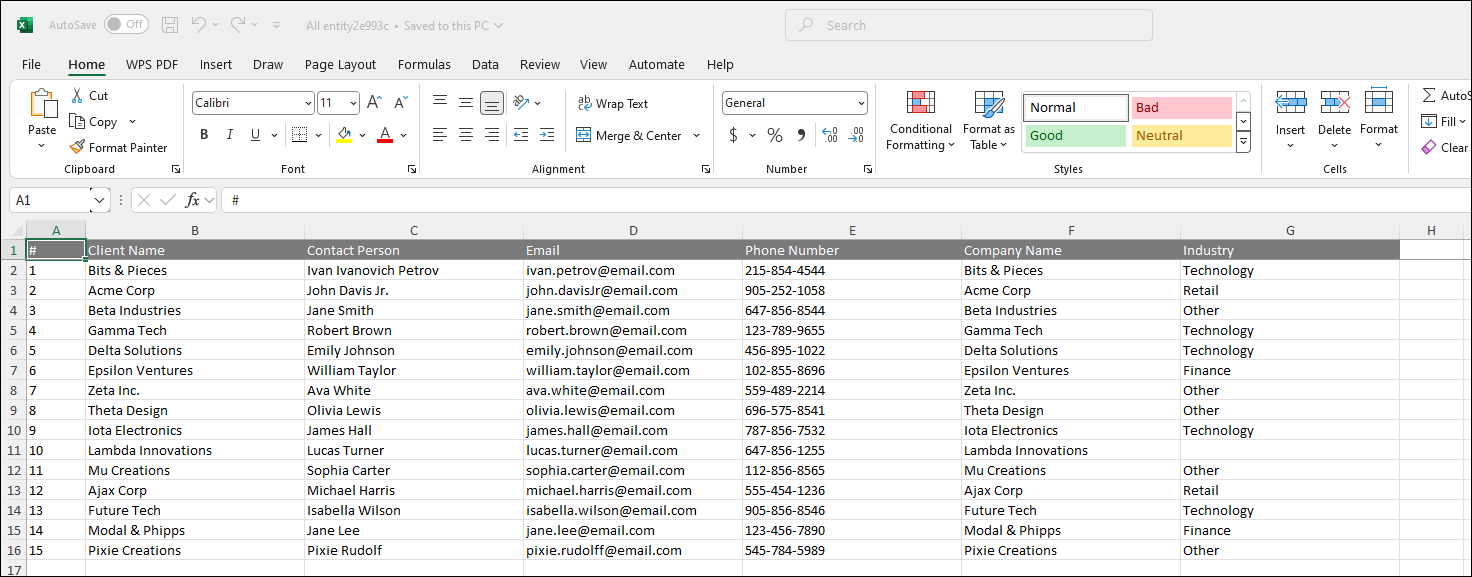Apply the Percent Style format
The width and height of the screenshot is (1472, 577).
pyautogui.click(x=775, y=135)
